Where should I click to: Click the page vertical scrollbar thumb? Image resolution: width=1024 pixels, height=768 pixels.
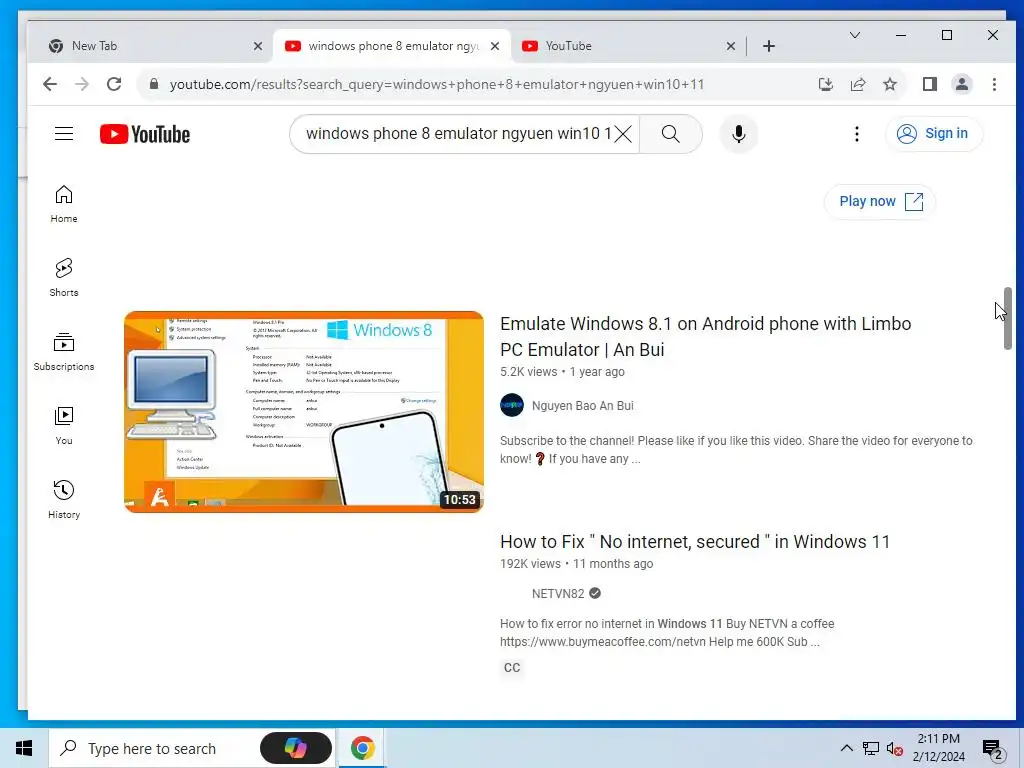1008,318
